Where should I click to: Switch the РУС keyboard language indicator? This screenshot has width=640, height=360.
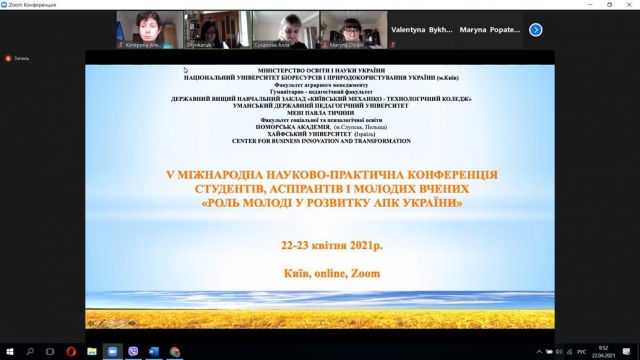pos(581,352)
